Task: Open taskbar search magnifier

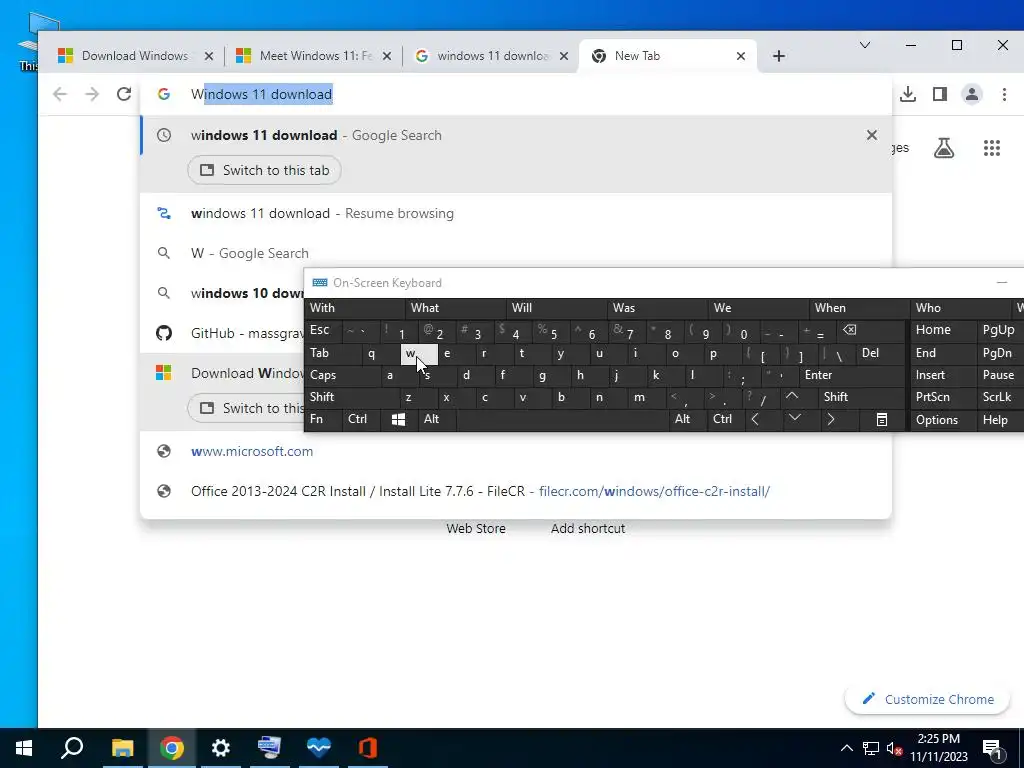Action: pos(72,748)
